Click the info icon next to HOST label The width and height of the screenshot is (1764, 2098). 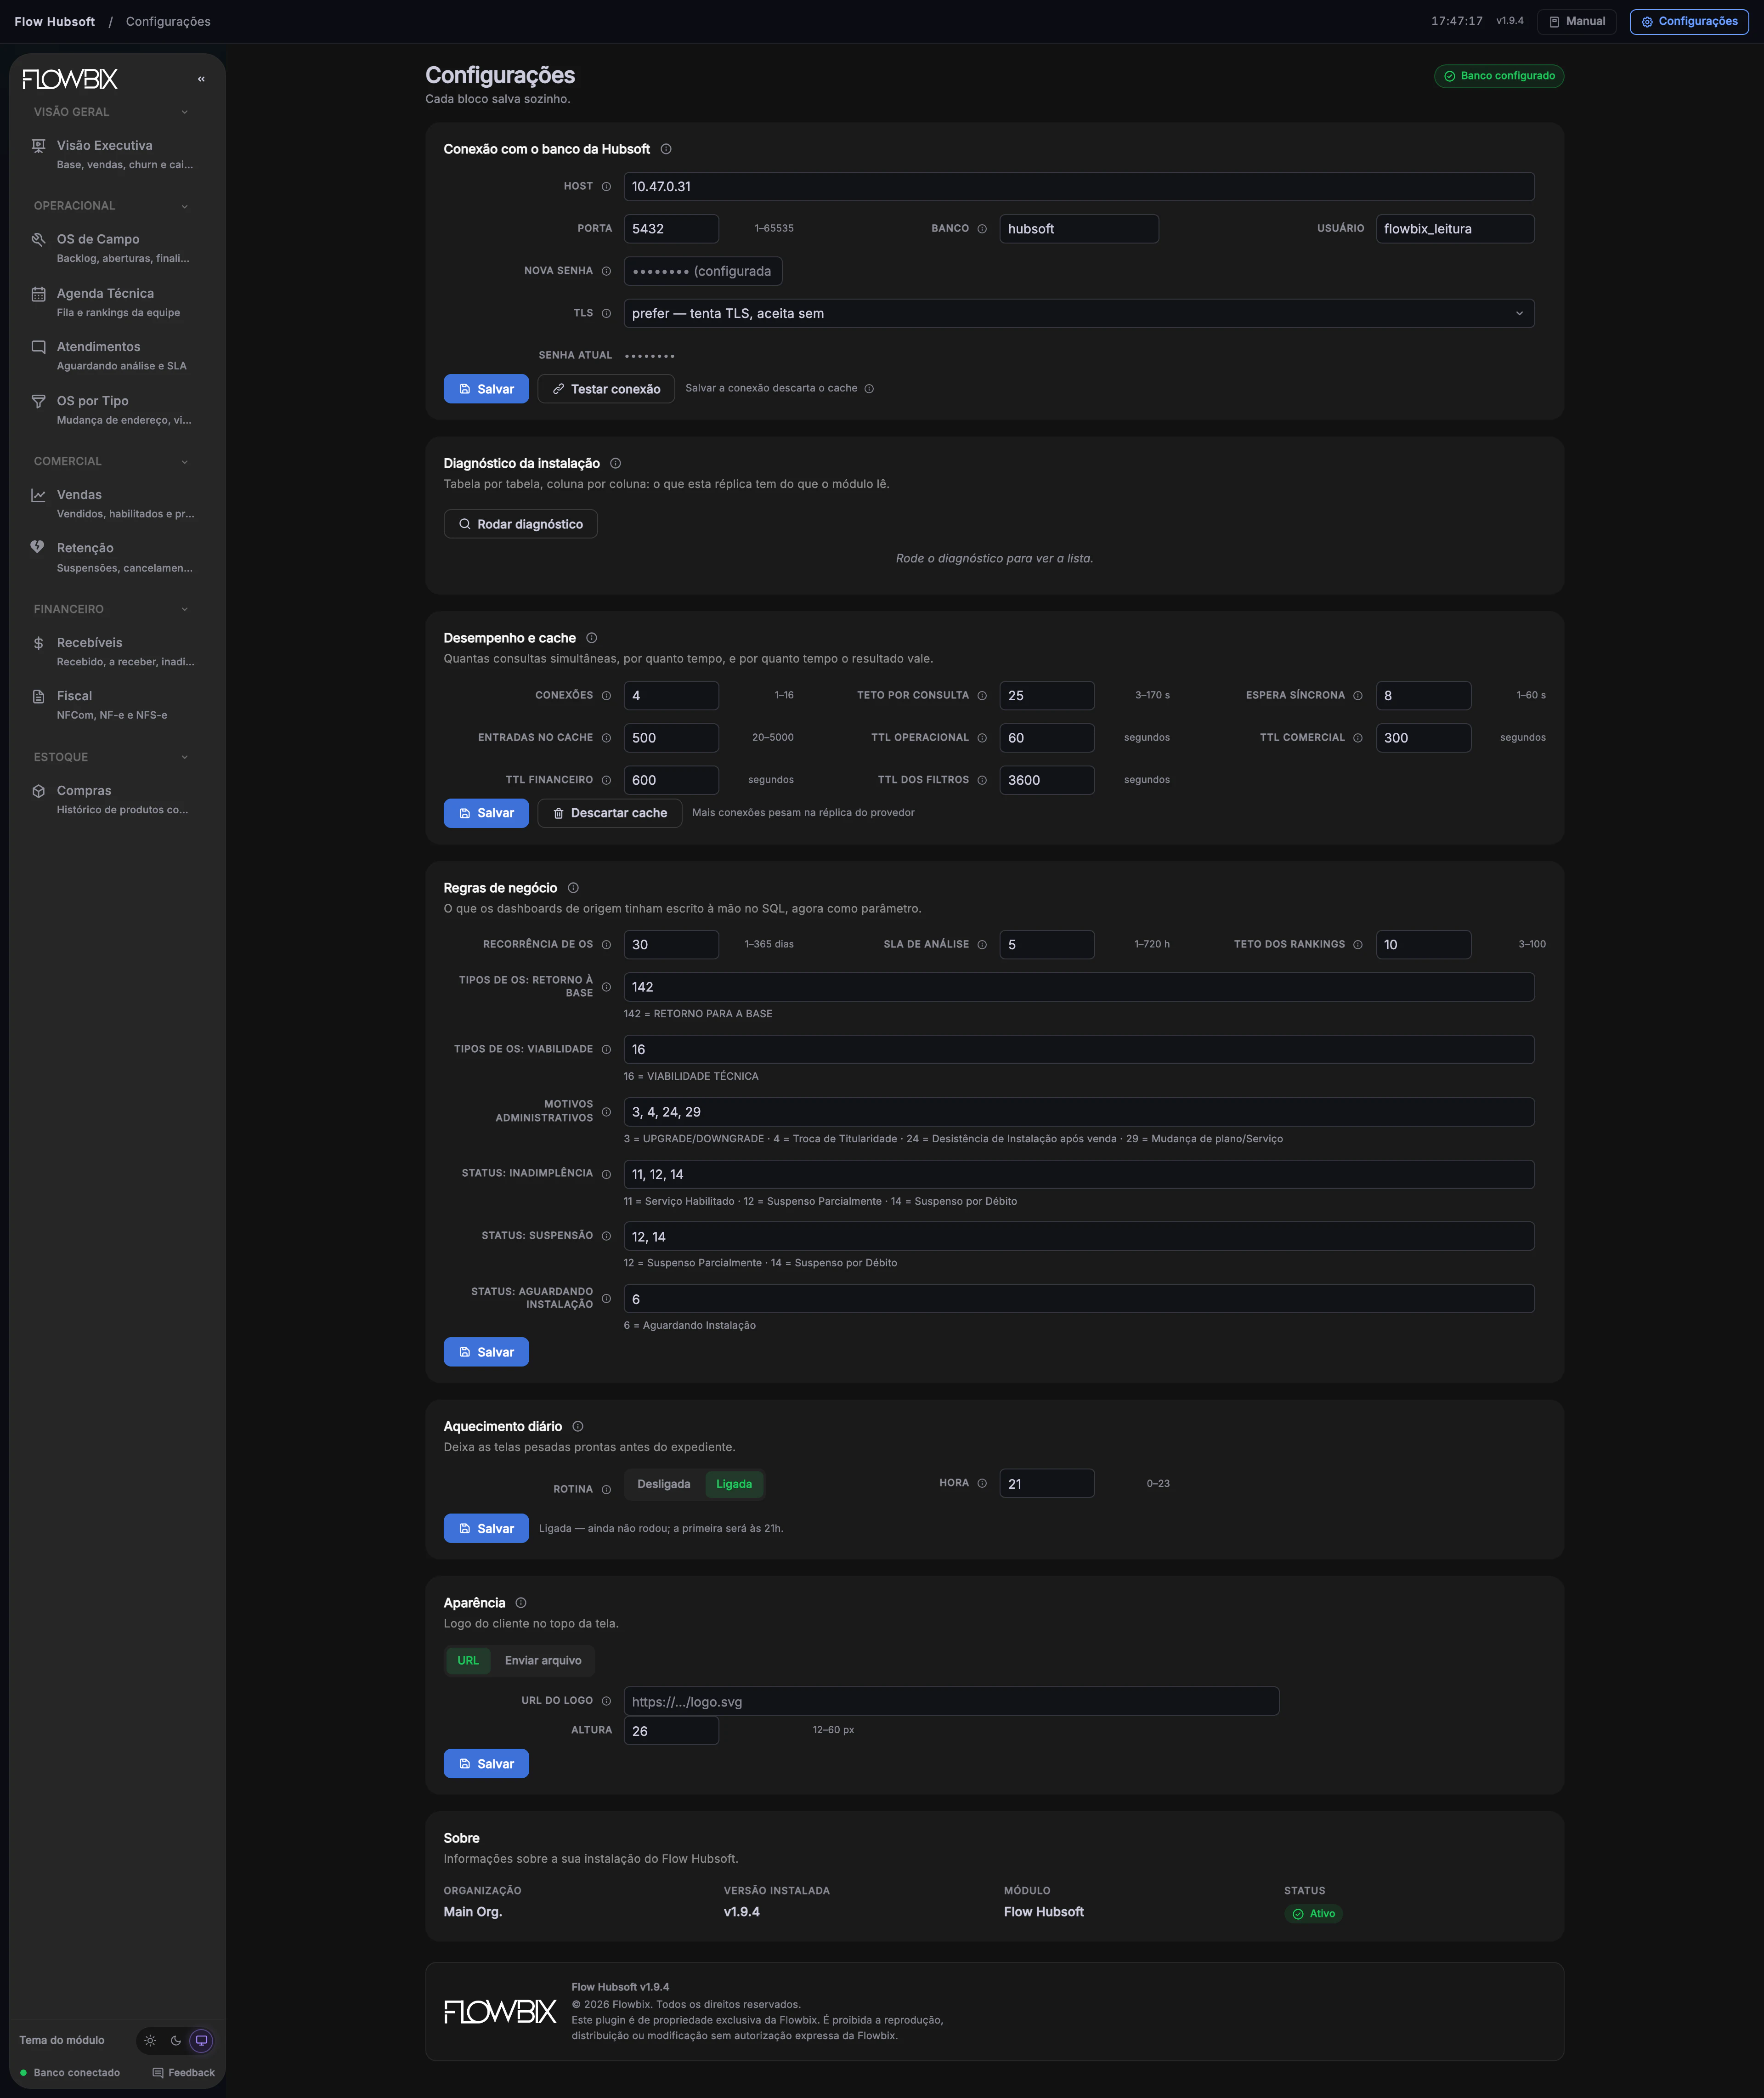click(x=606, y=187)
